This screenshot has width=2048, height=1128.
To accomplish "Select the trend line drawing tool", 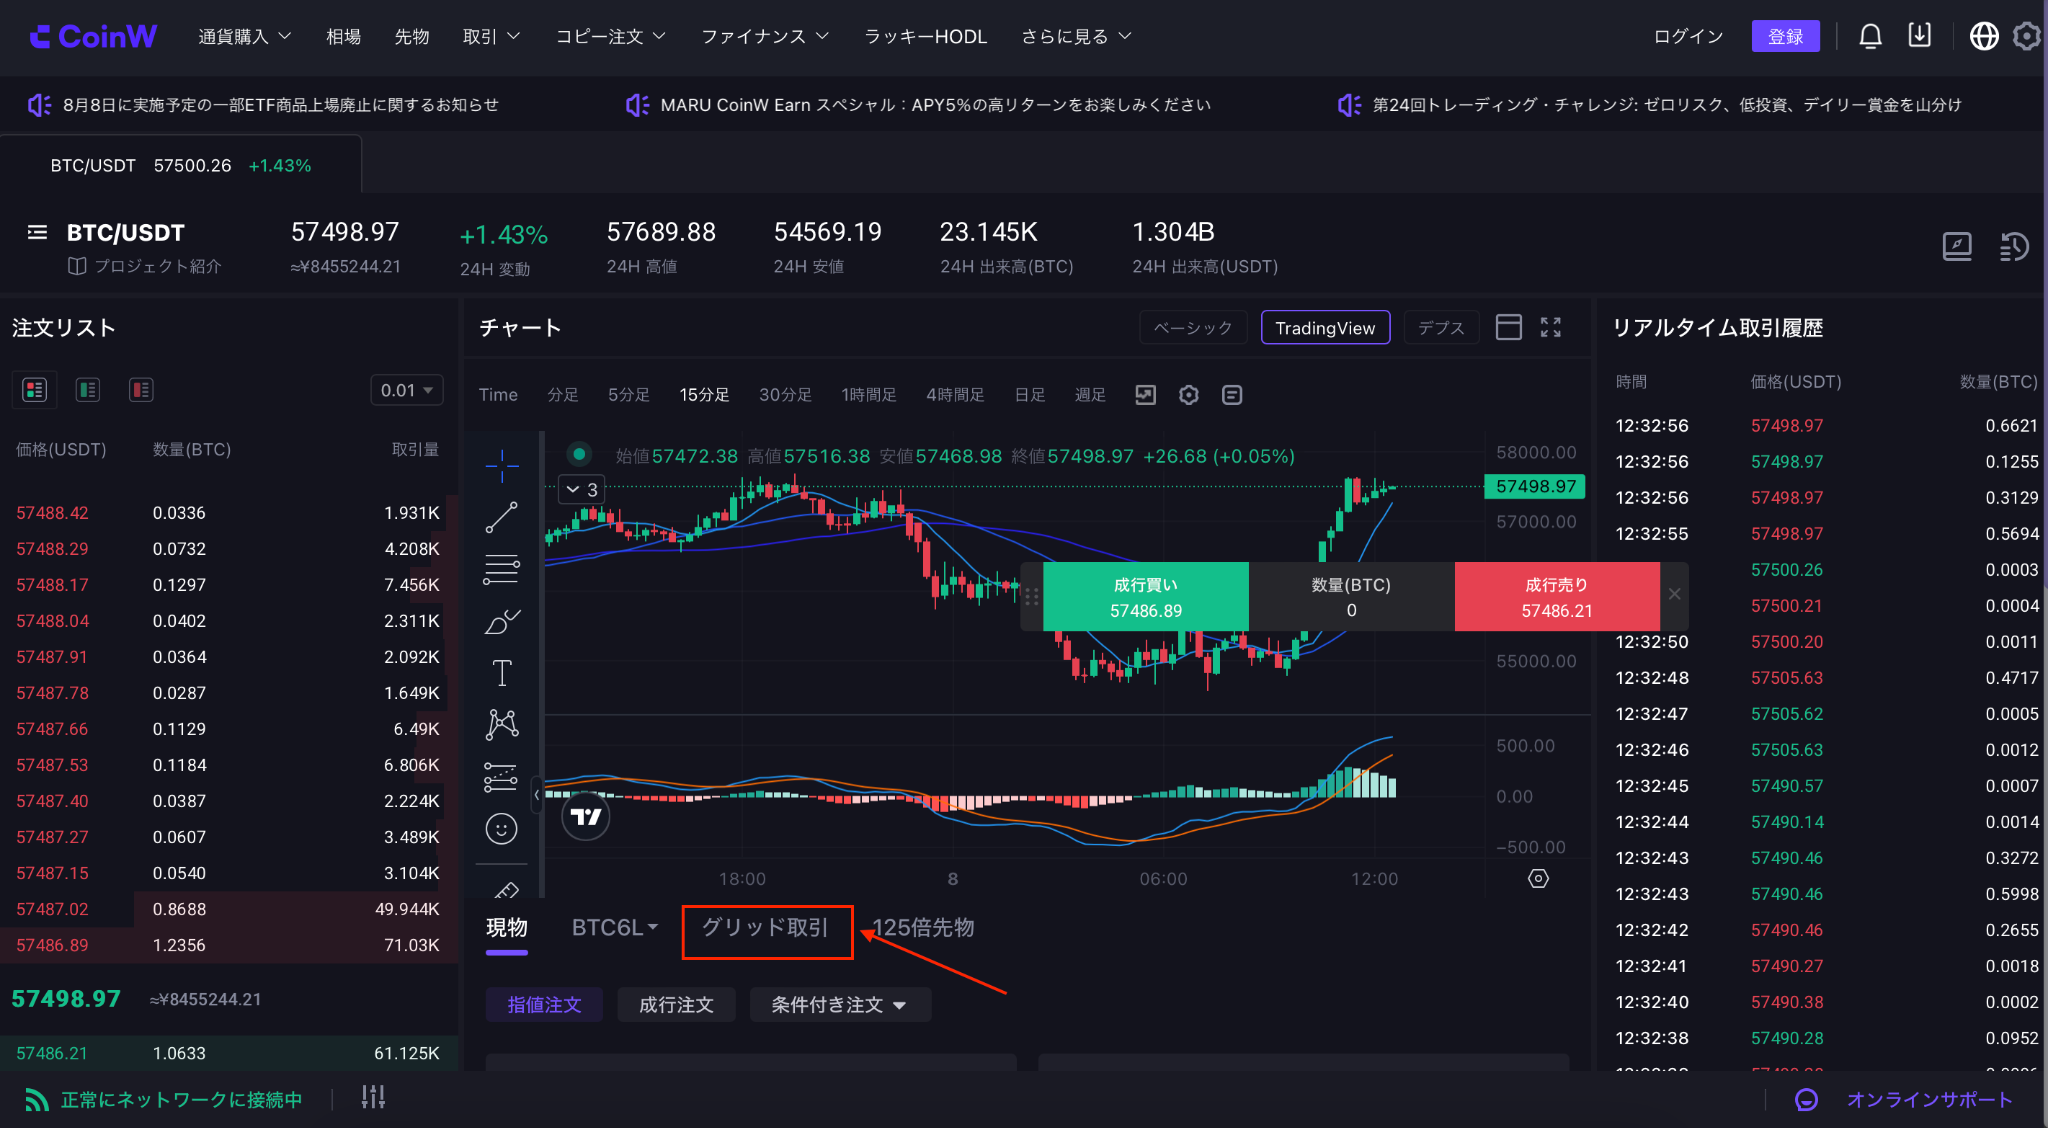I will click(501, 518).
